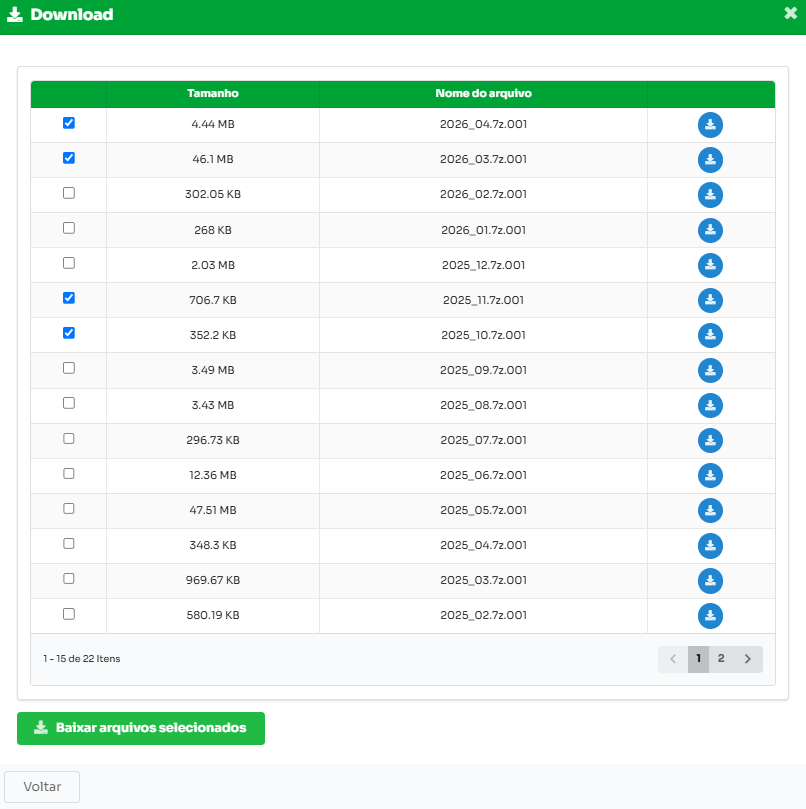The image size is (806, 809).
Task: Uncheck the 2026_04.7z.001 checkbox
Action: [69, 123]
